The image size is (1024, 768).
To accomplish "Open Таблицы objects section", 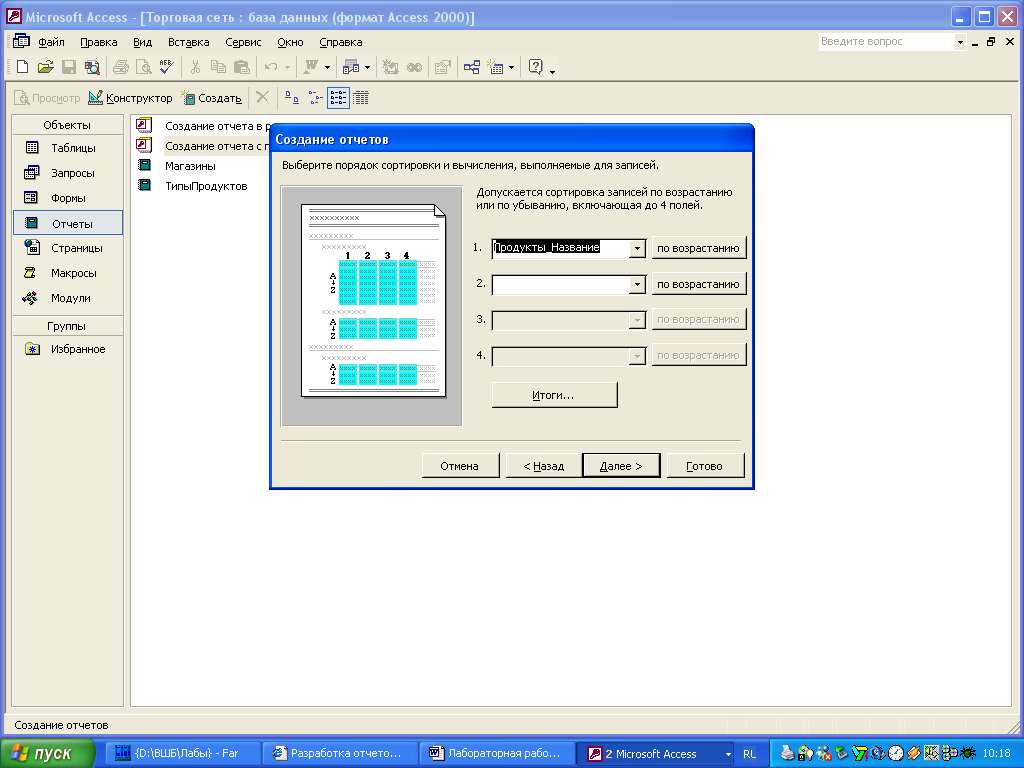I will coord(68,148).
